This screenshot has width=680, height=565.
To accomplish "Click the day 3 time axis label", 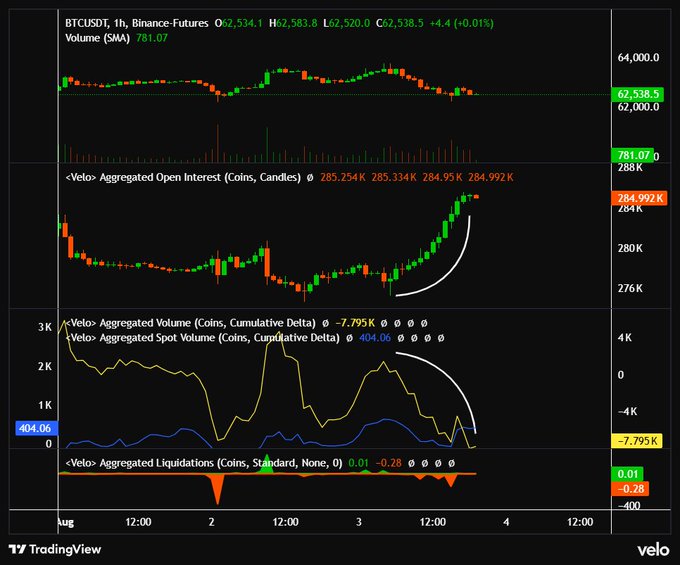I will (x=359, y=522).
